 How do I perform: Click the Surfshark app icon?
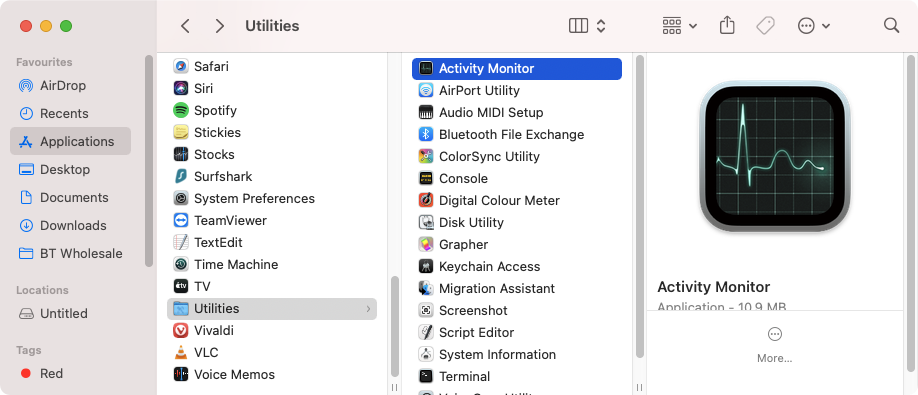181,176
